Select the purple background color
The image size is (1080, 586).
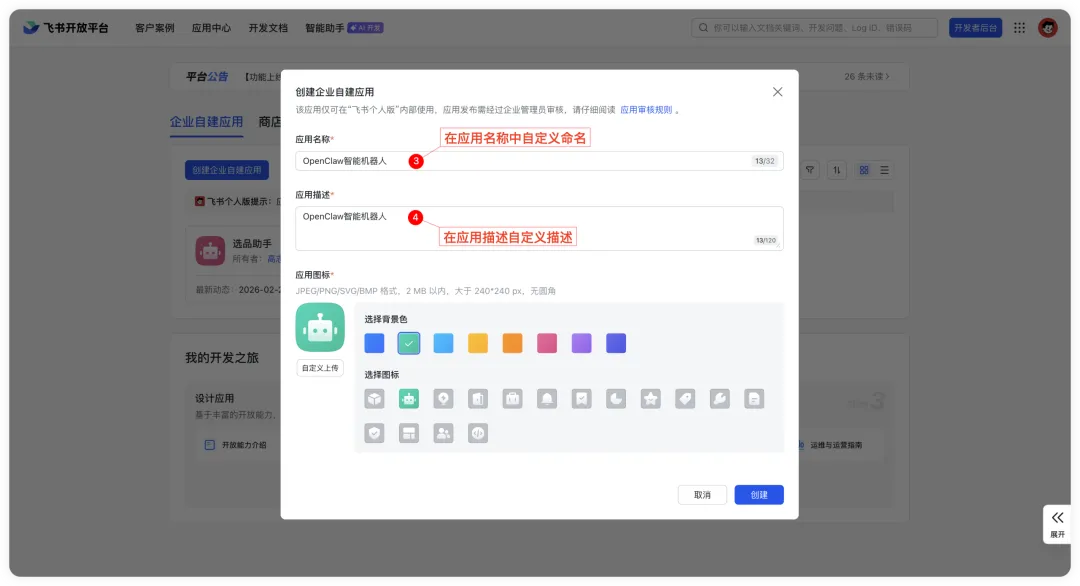pos(581,343)
